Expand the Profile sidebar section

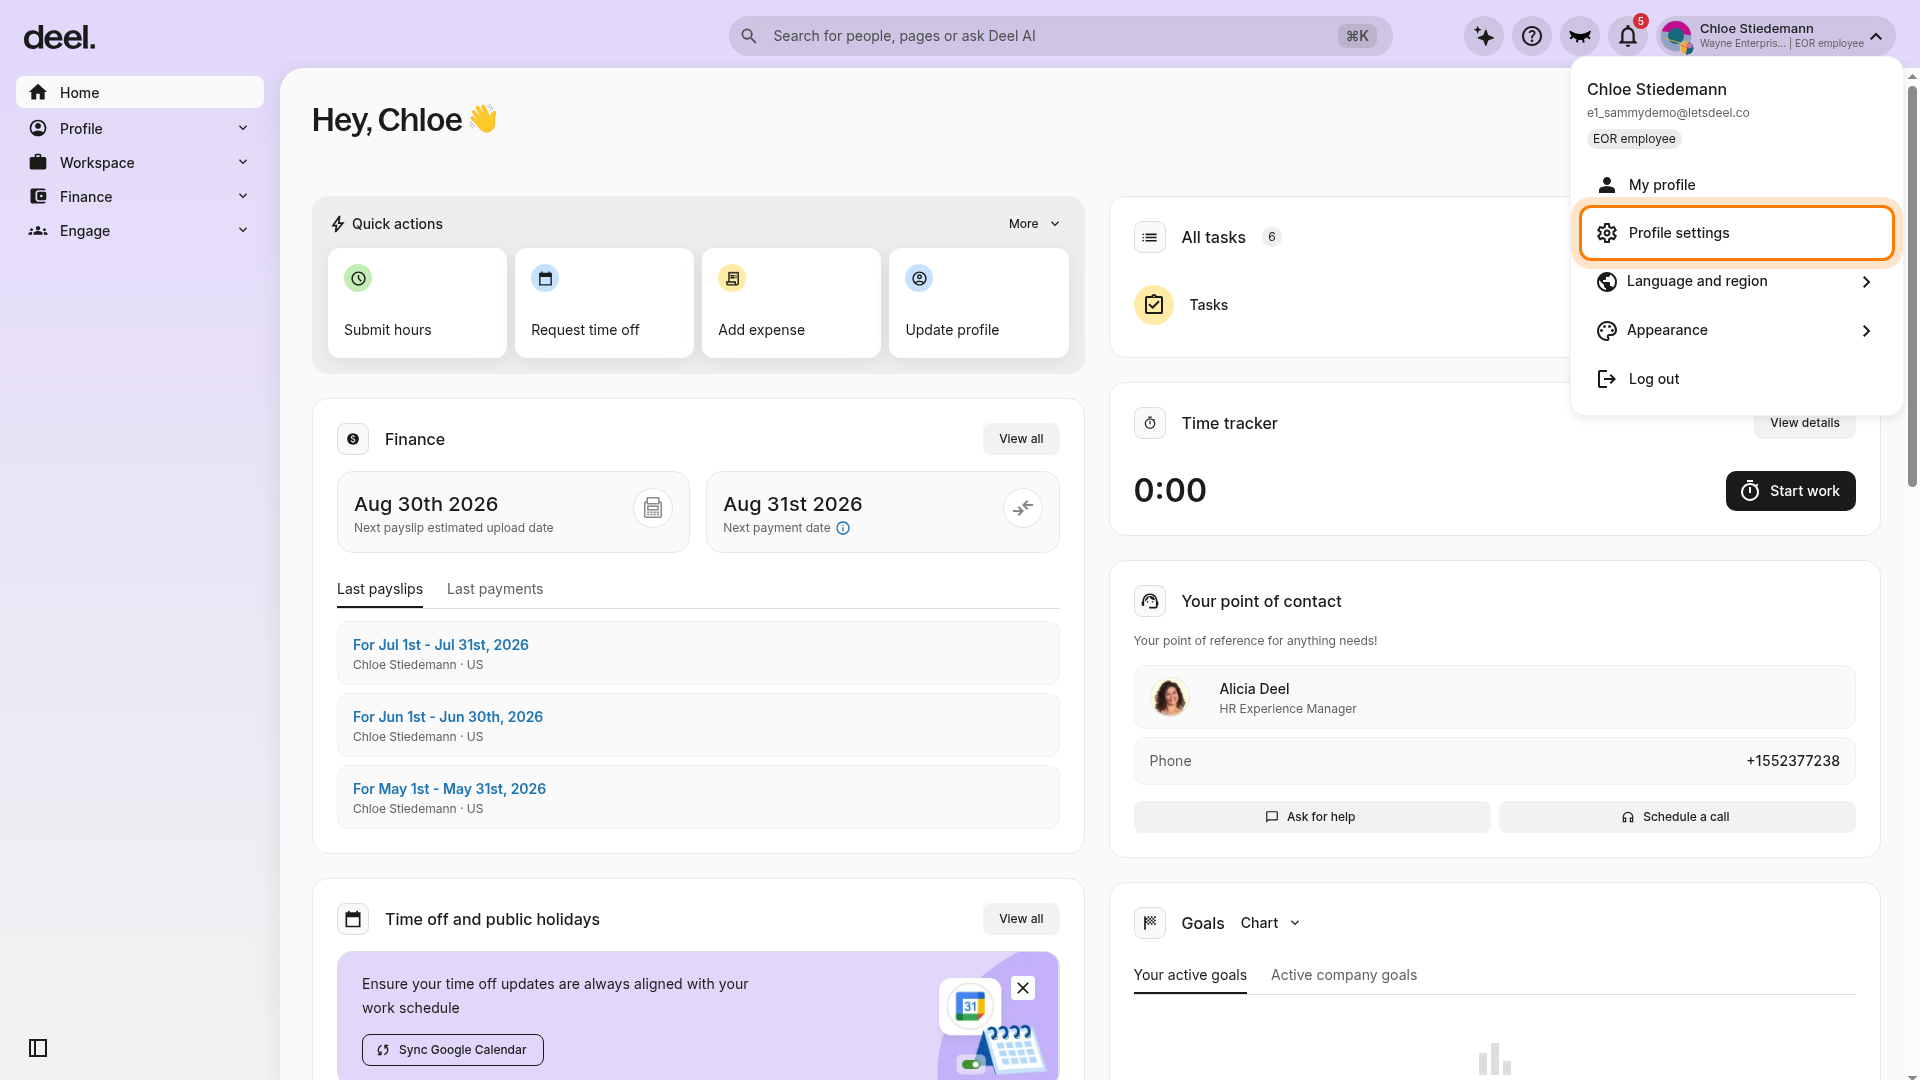[x=140, y=128]
